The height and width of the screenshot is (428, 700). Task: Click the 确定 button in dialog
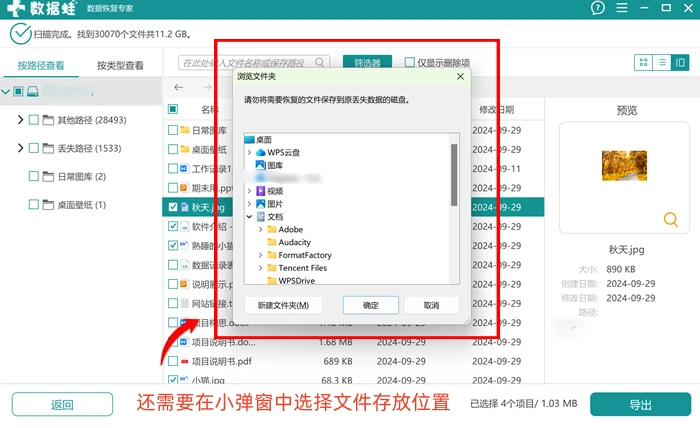[x=371, y=305]
